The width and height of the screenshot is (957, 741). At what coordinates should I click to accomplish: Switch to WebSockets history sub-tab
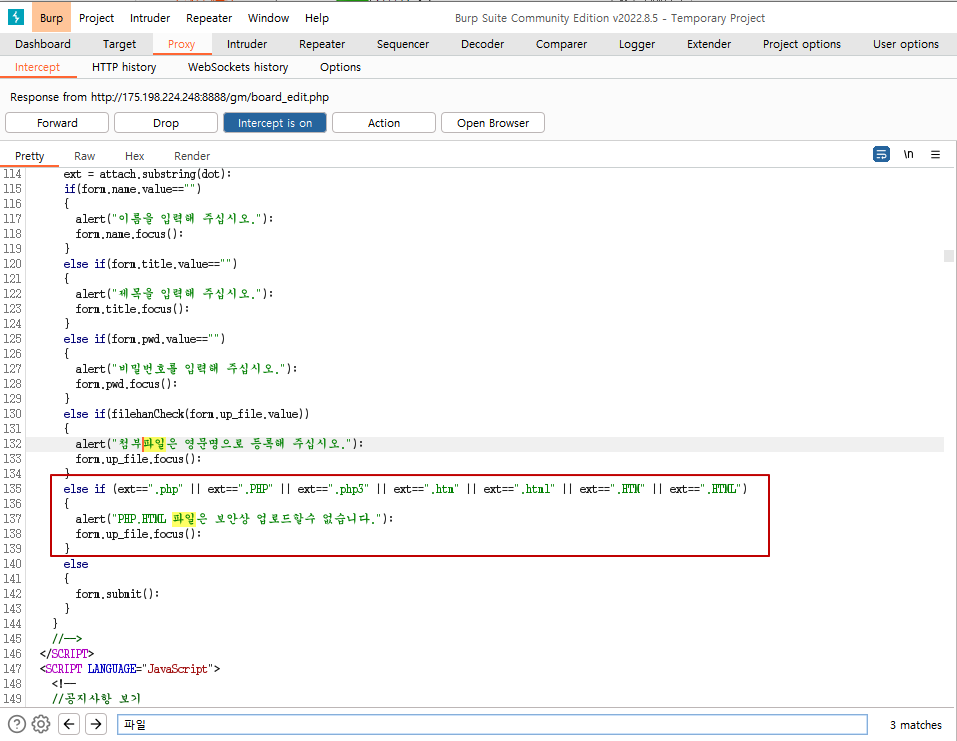pyautogui.click(x=237, y=67)
